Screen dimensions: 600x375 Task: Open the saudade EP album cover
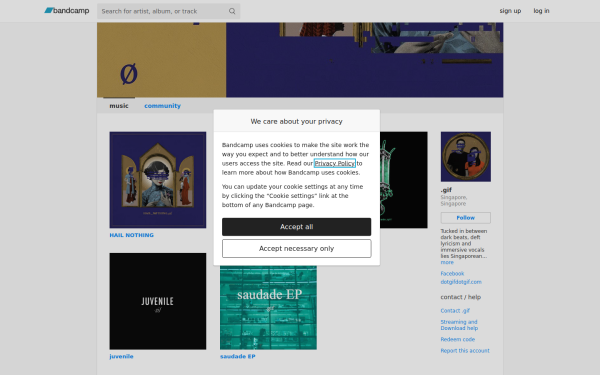[x=268, y=308]
